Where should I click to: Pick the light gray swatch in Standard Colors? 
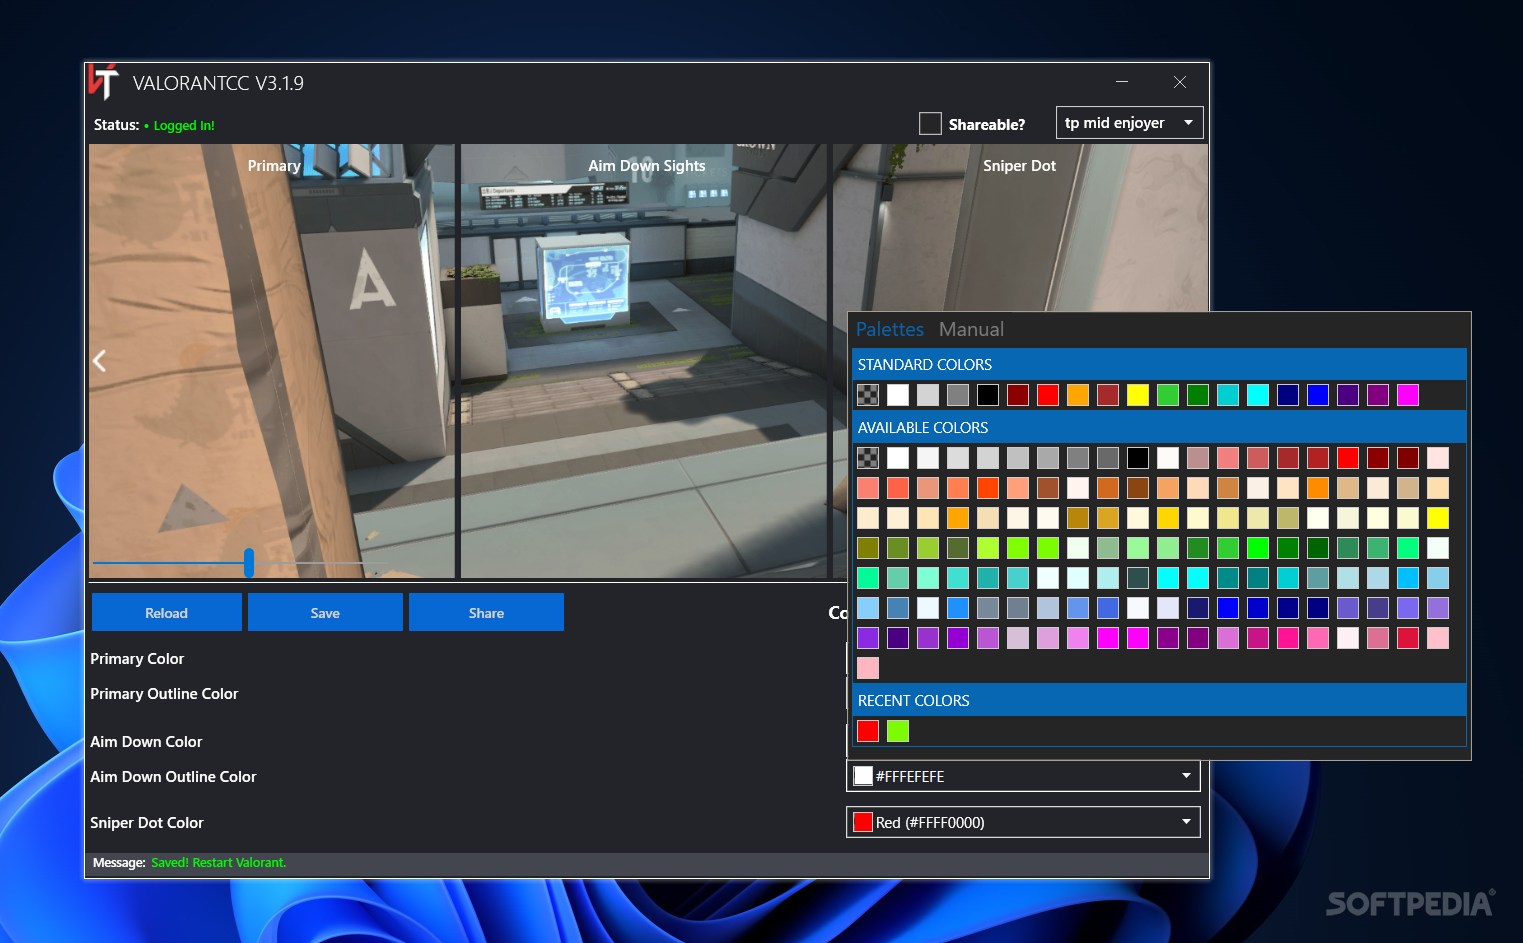928,395
